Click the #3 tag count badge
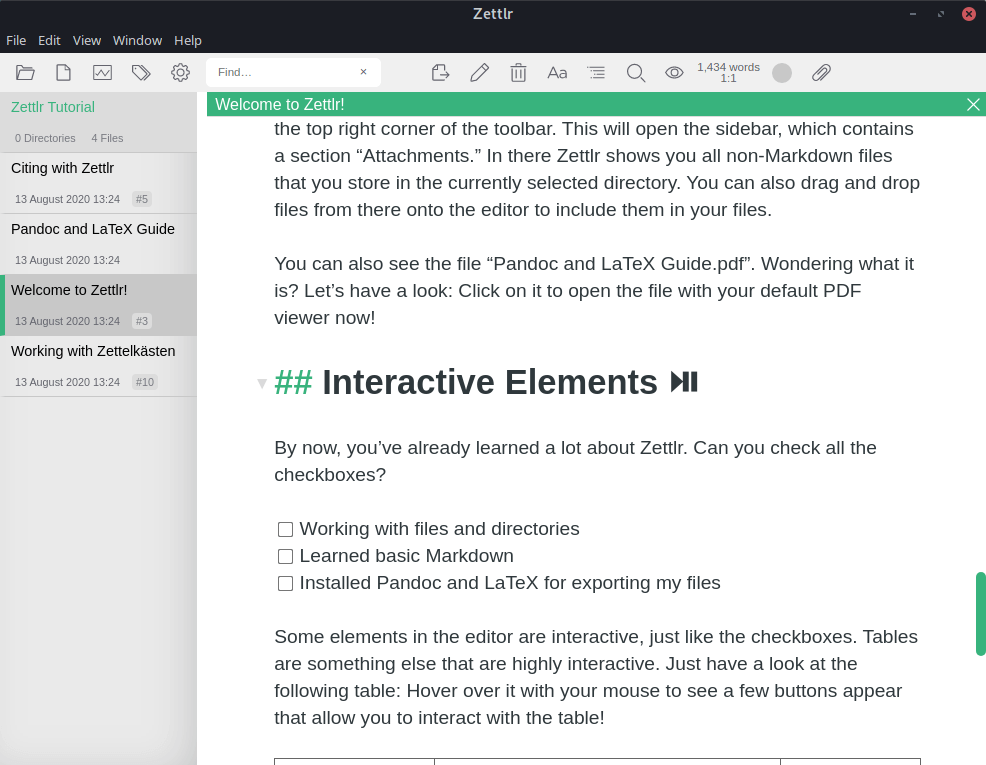Viewport: 986px width, 765px height. click(x=142, y=321)
